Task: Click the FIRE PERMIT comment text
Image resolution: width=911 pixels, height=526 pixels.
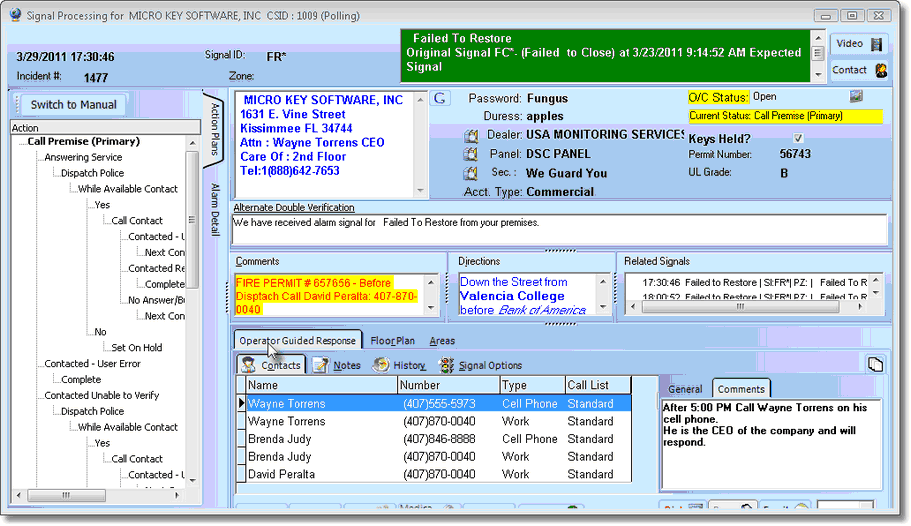Action: pyautogui.click(x=326, y=296)
